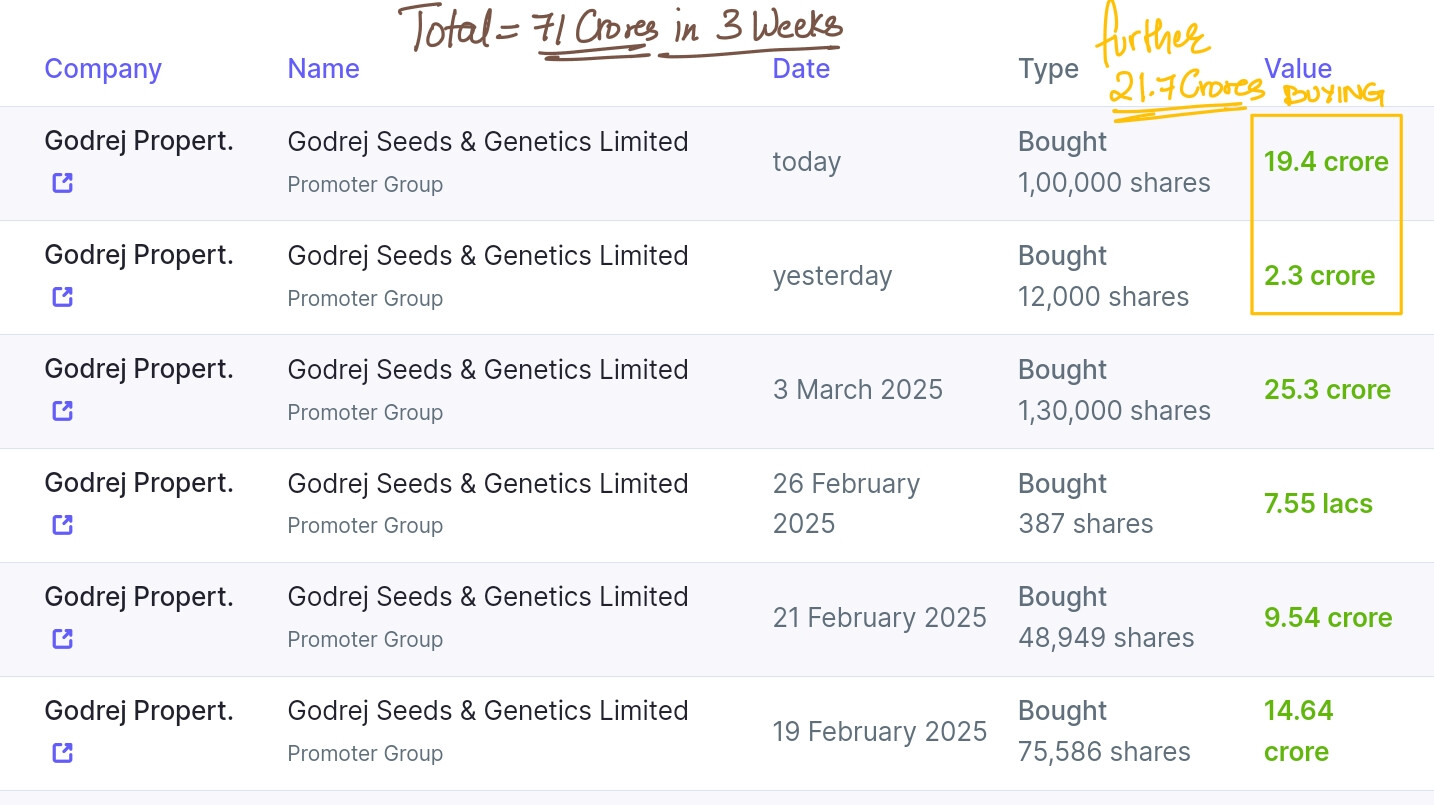Open external link icon in 3 March 2025 row
The height and width of the screenshot is (805, 1434).
[62, 411]
